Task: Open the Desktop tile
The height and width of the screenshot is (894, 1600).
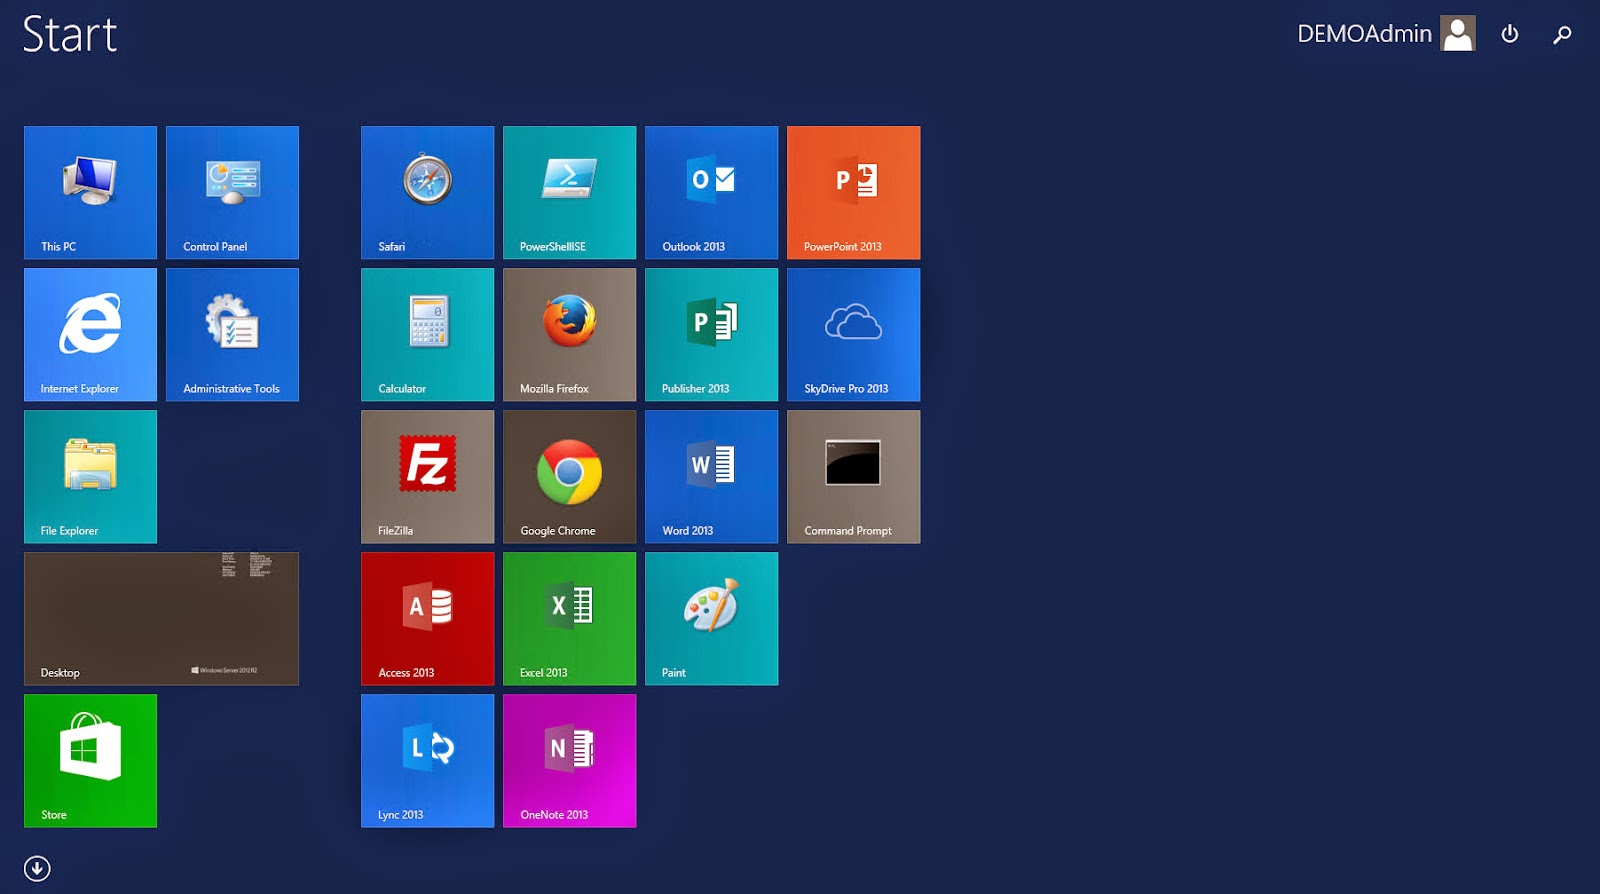Action: (x=161, y=618)
